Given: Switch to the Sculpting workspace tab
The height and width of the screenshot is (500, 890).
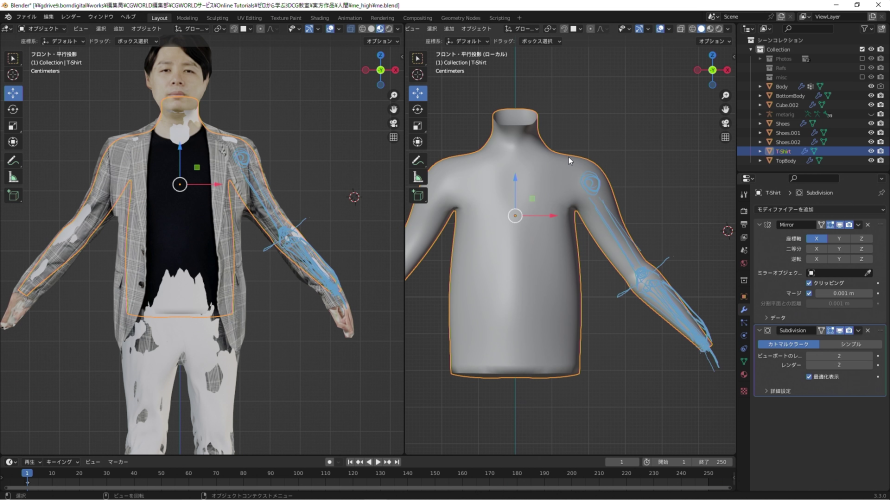Looking at the screenshot, I should [x=217, y=17].
